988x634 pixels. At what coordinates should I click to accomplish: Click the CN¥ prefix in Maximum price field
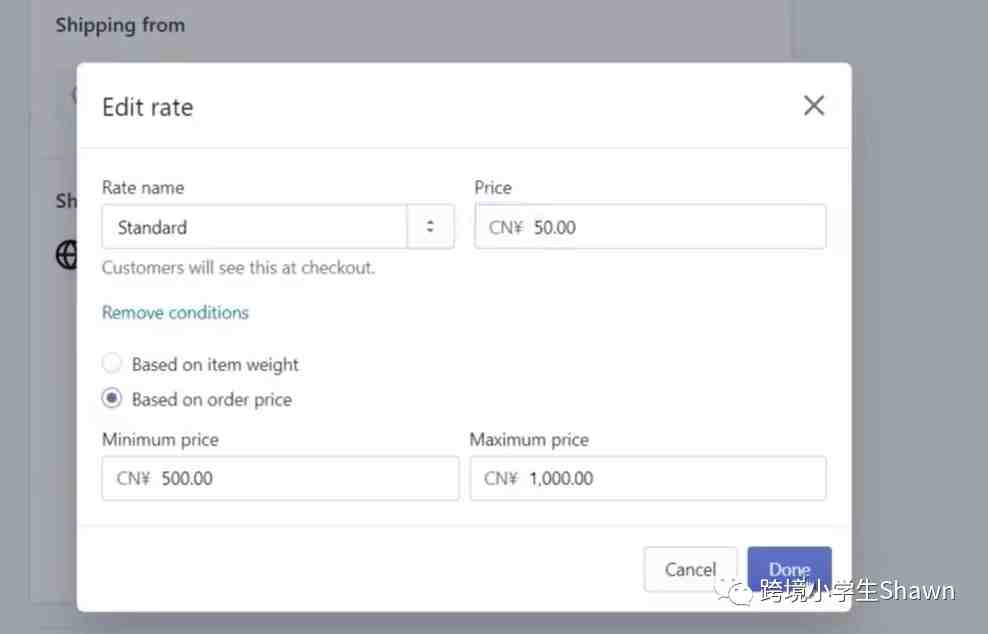[x=501, y=478]
